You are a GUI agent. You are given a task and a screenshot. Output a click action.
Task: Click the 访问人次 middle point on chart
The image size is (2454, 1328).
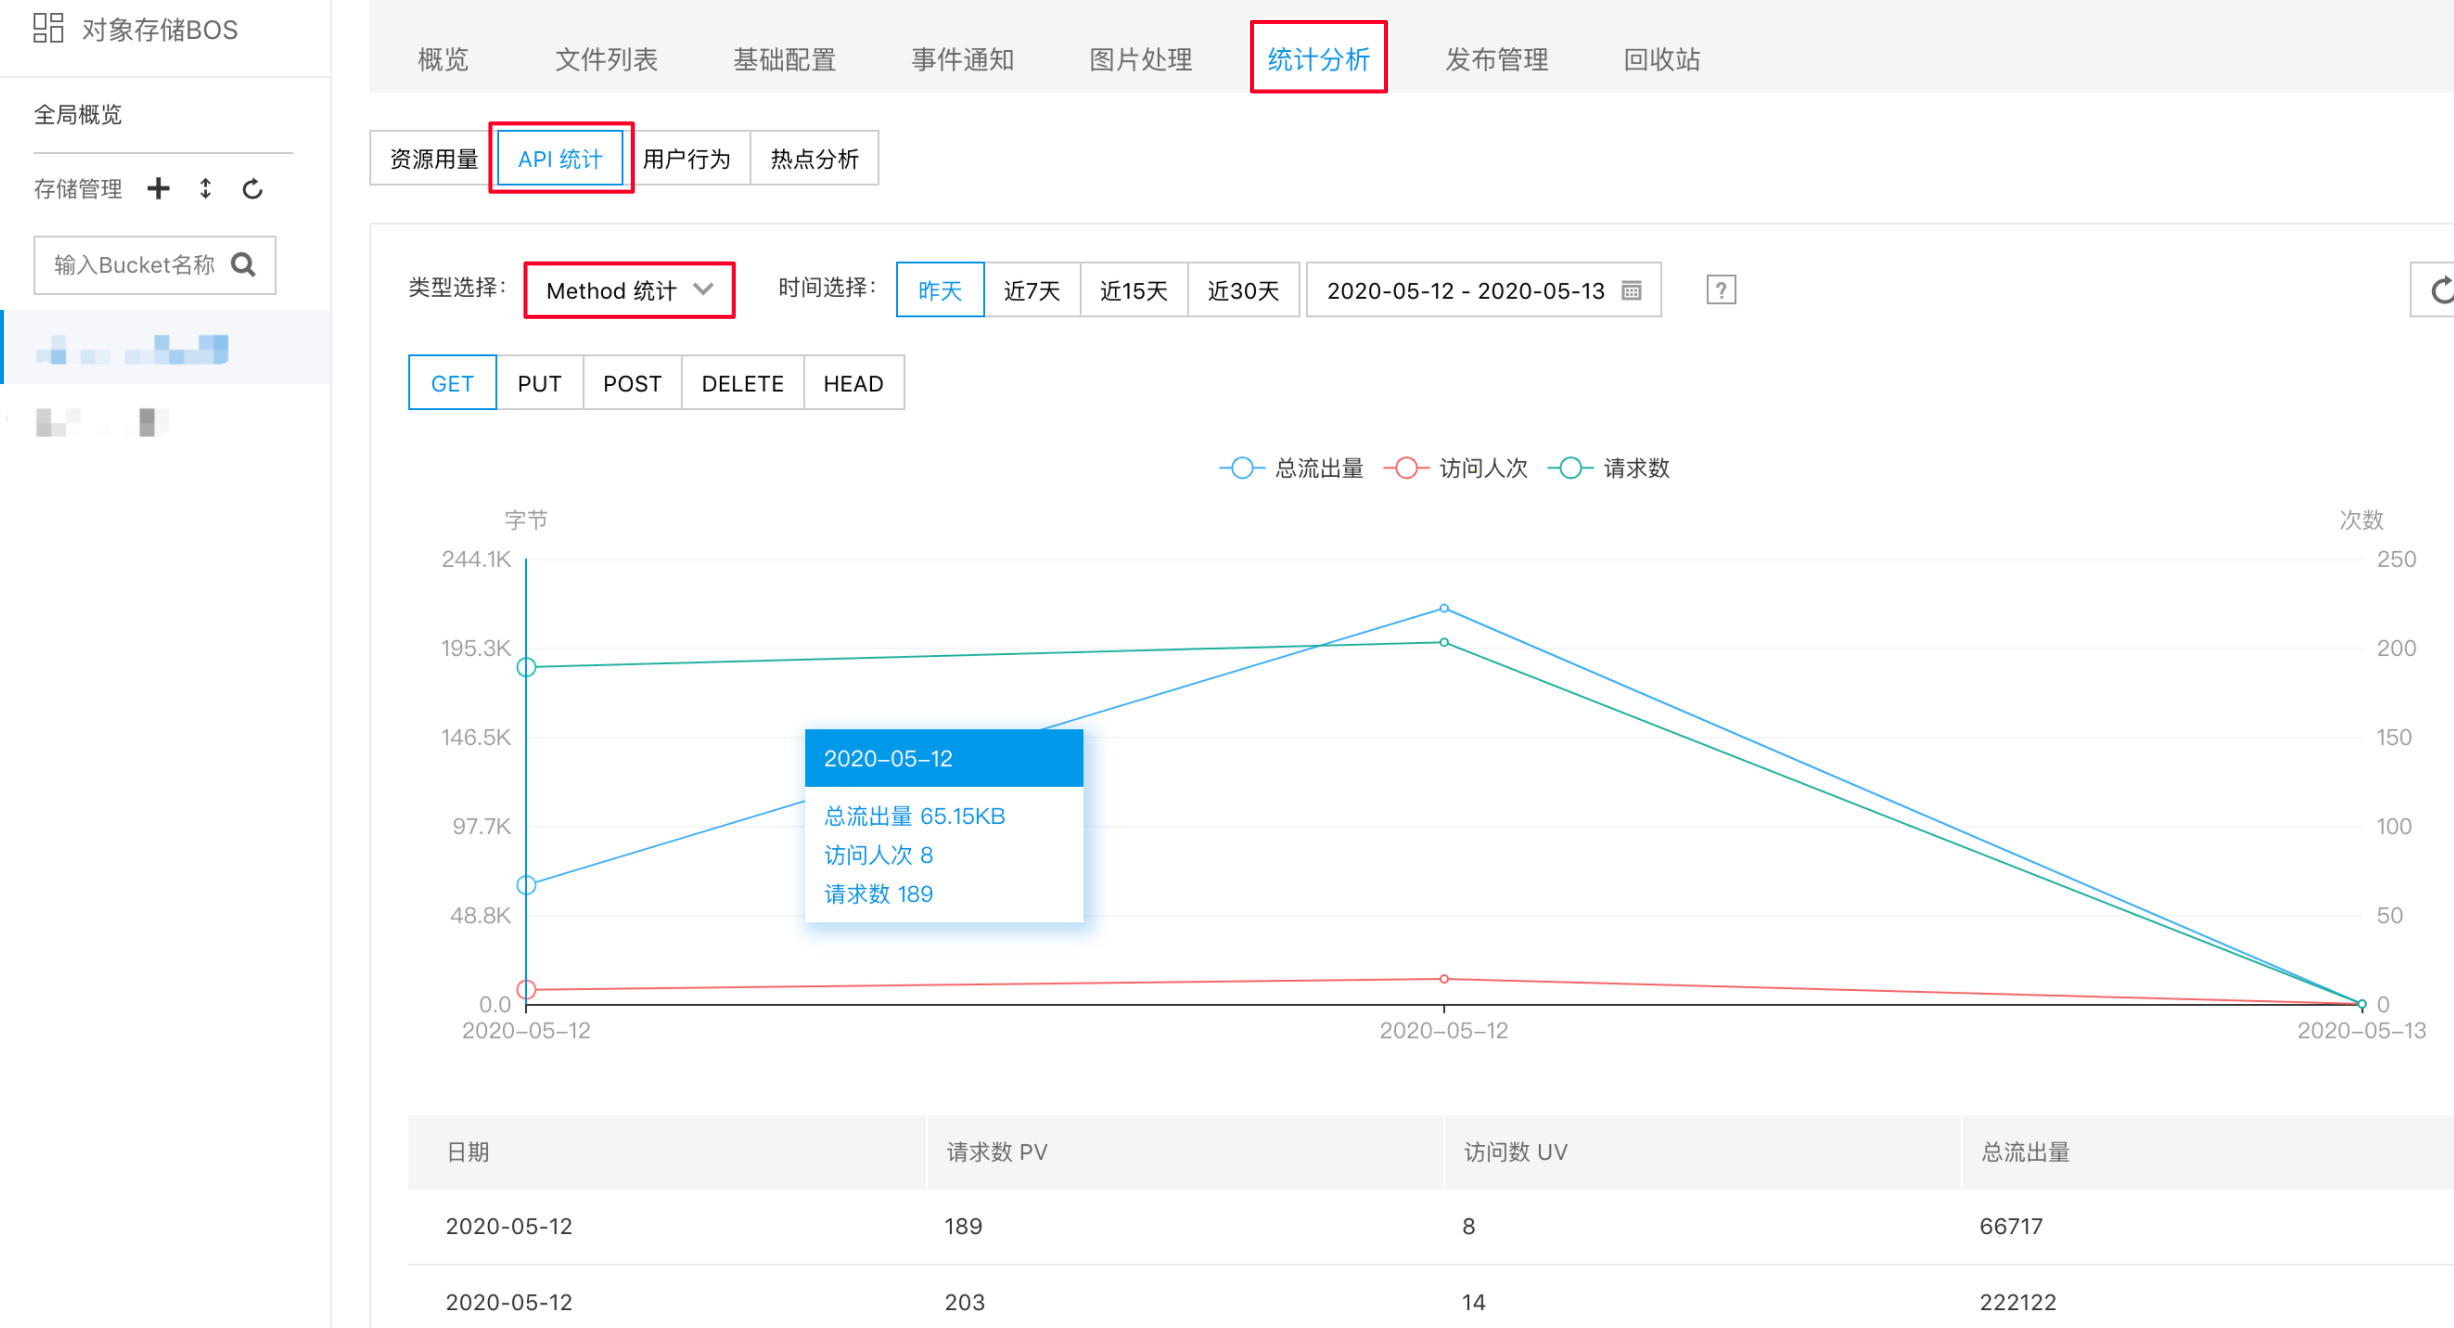click(x=1444, y=979)
